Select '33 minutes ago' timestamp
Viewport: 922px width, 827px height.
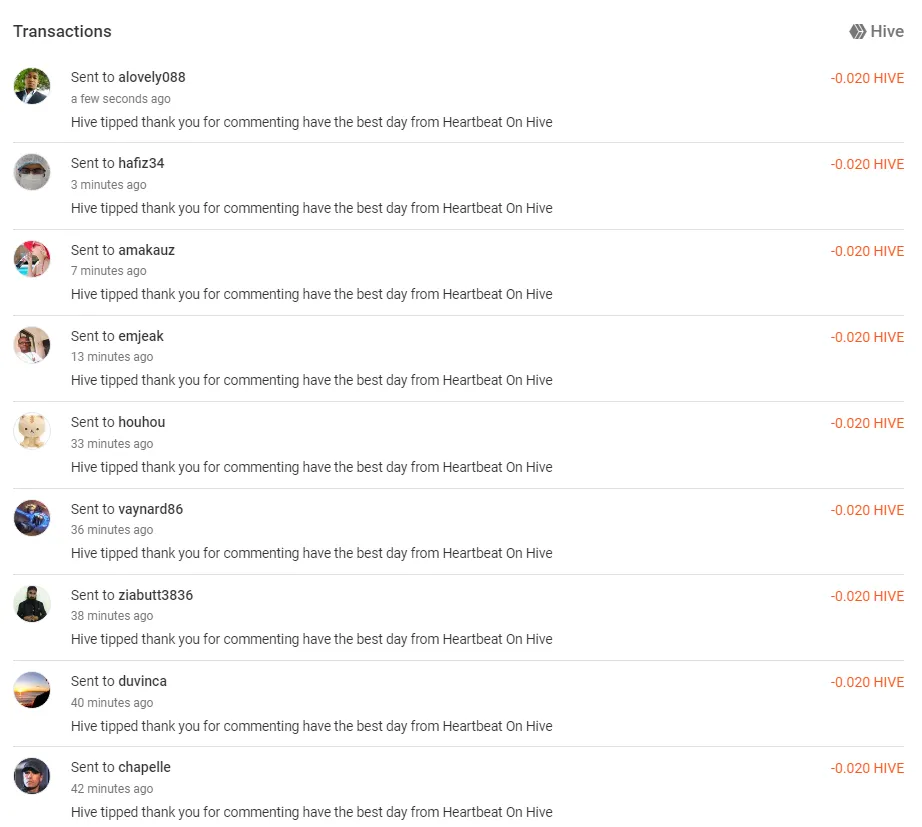tap(112, 443)
